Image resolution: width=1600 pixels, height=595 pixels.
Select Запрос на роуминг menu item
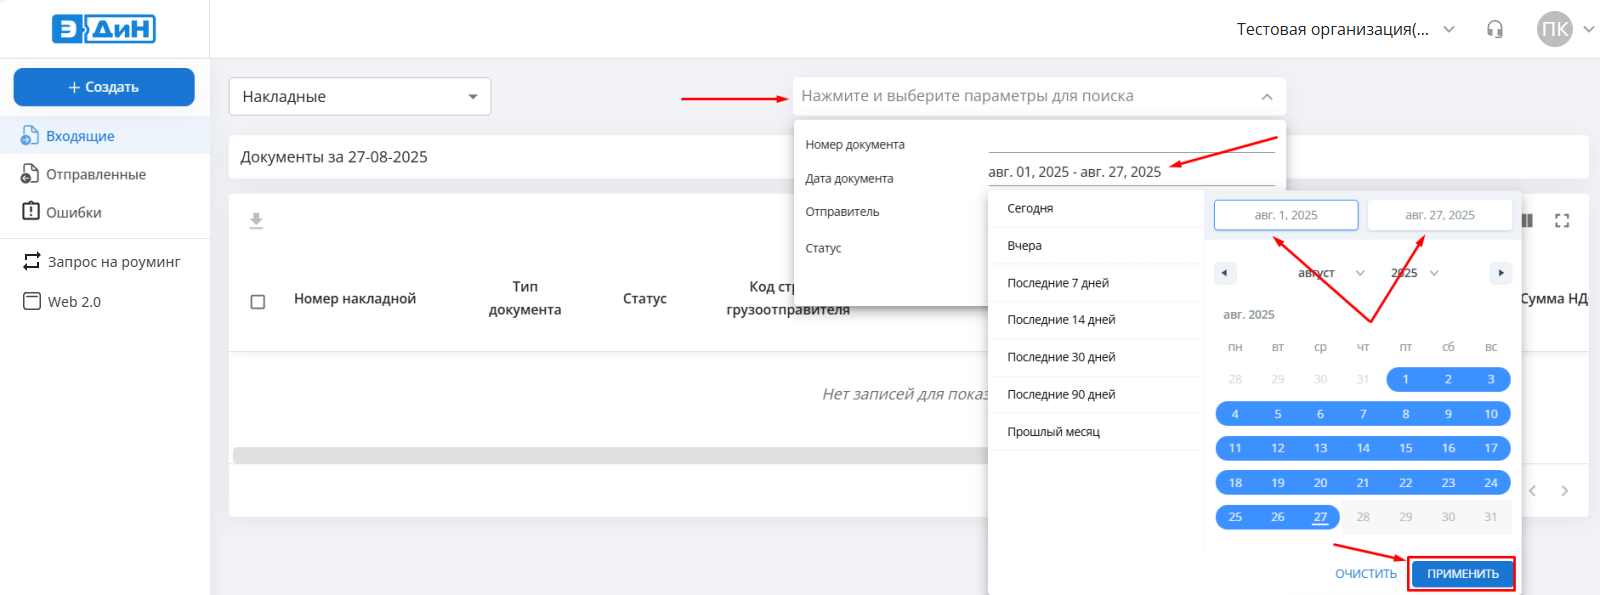[113, 262]
